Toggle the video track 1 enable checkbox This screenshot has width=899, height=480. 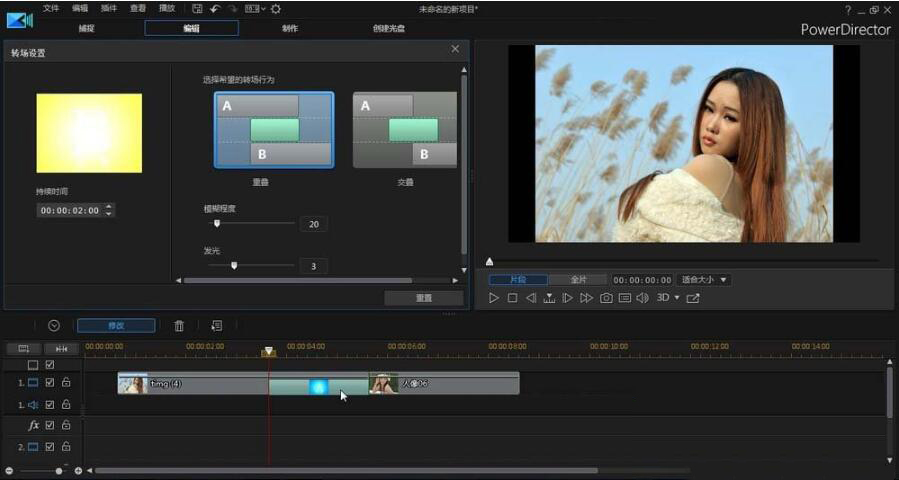pyautogui.click(x=50, y=382)
